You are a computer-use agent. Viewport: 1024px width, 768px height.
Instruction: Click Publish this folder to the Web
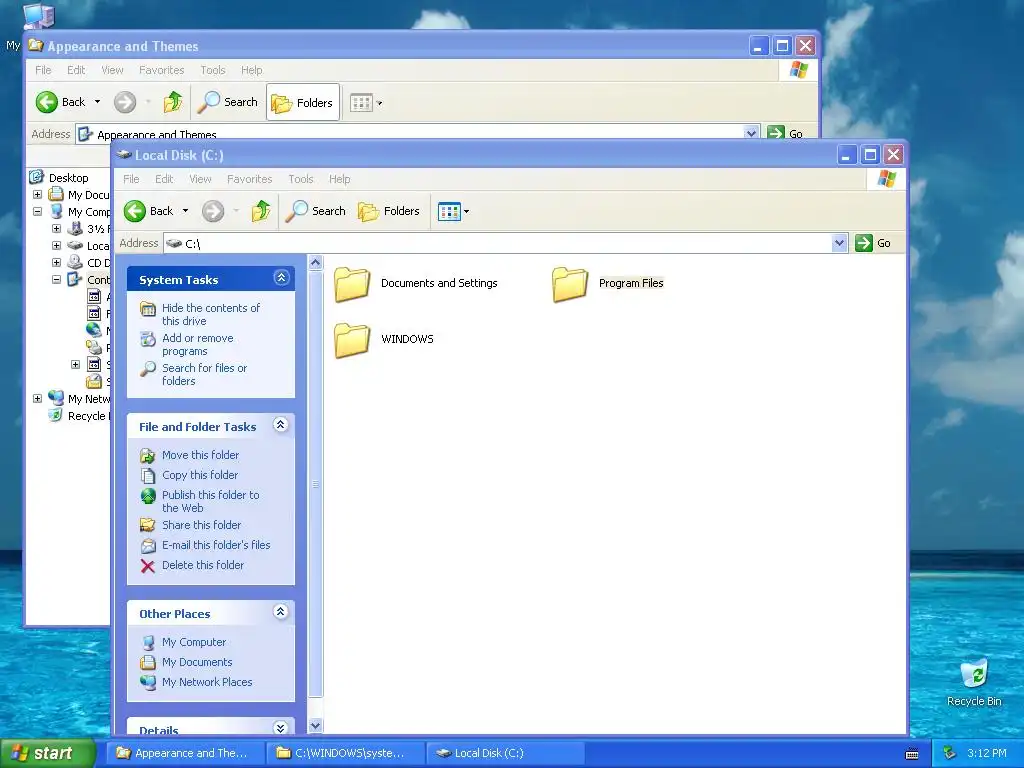click(210, 501)
